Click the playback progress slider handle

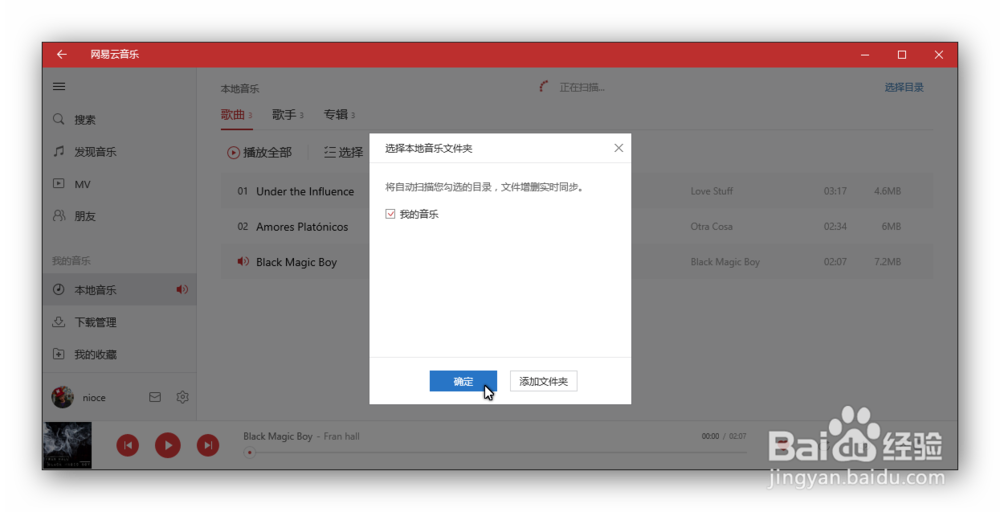[x=249, y=453]
